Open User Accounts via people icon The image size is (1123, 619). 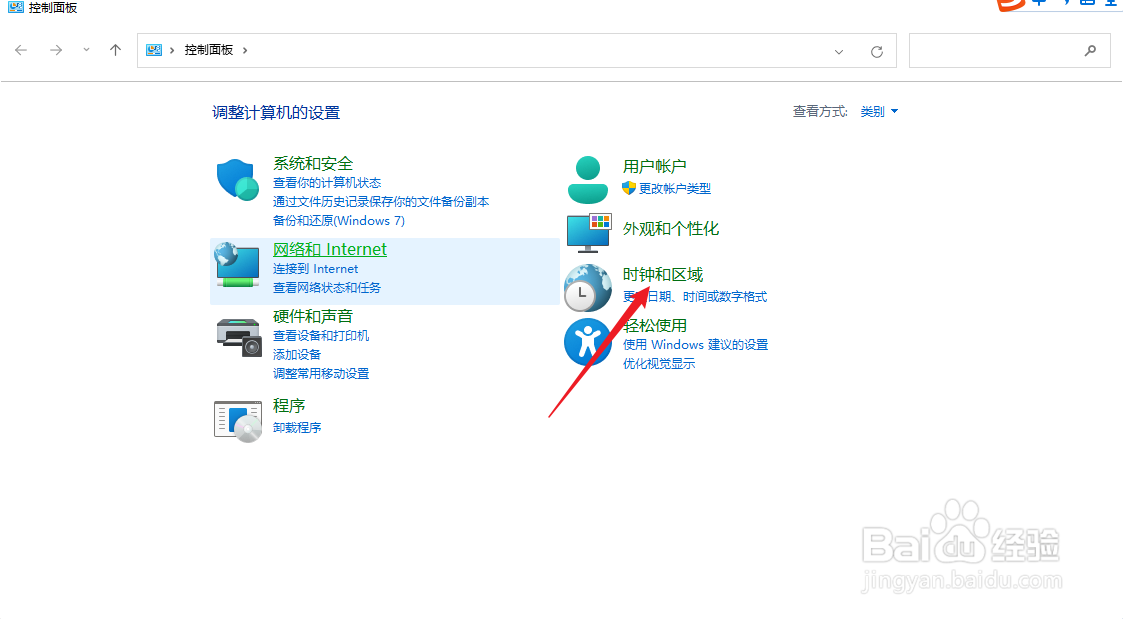tap(587, 177)
